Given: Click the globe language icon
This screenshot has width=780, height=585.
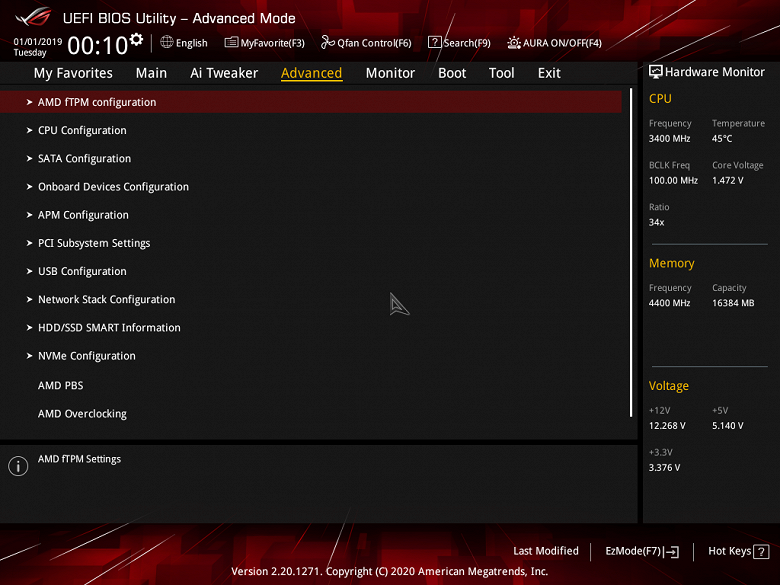Looking at the screenshot, I should click(167, 42).
